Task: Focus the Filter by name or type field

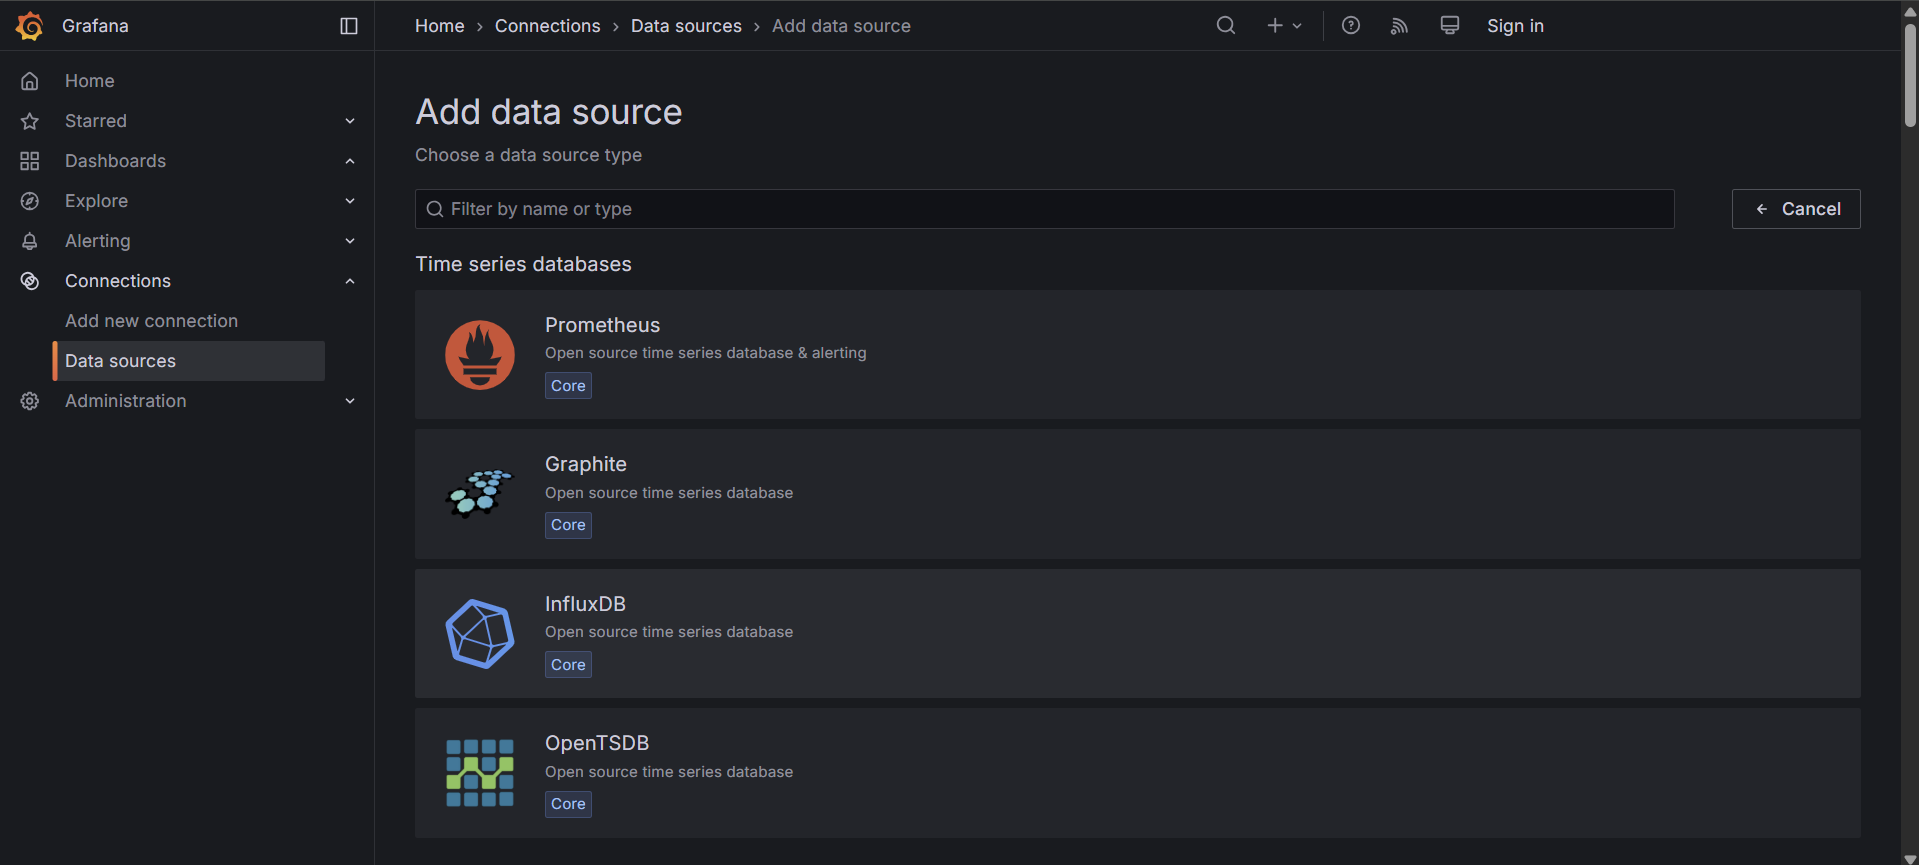Action: [1045, 209]
